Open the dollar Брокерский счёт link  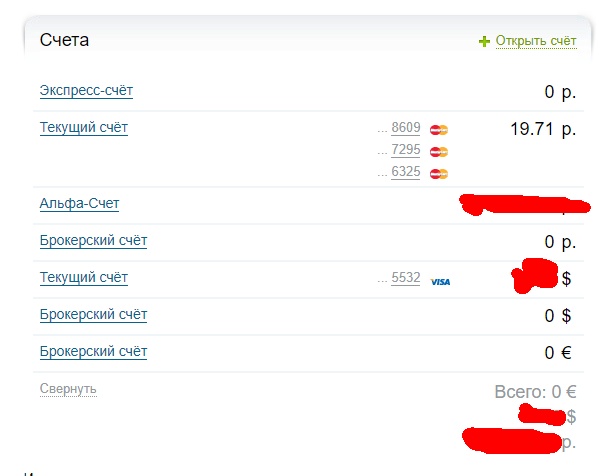[x=93, y=314]
